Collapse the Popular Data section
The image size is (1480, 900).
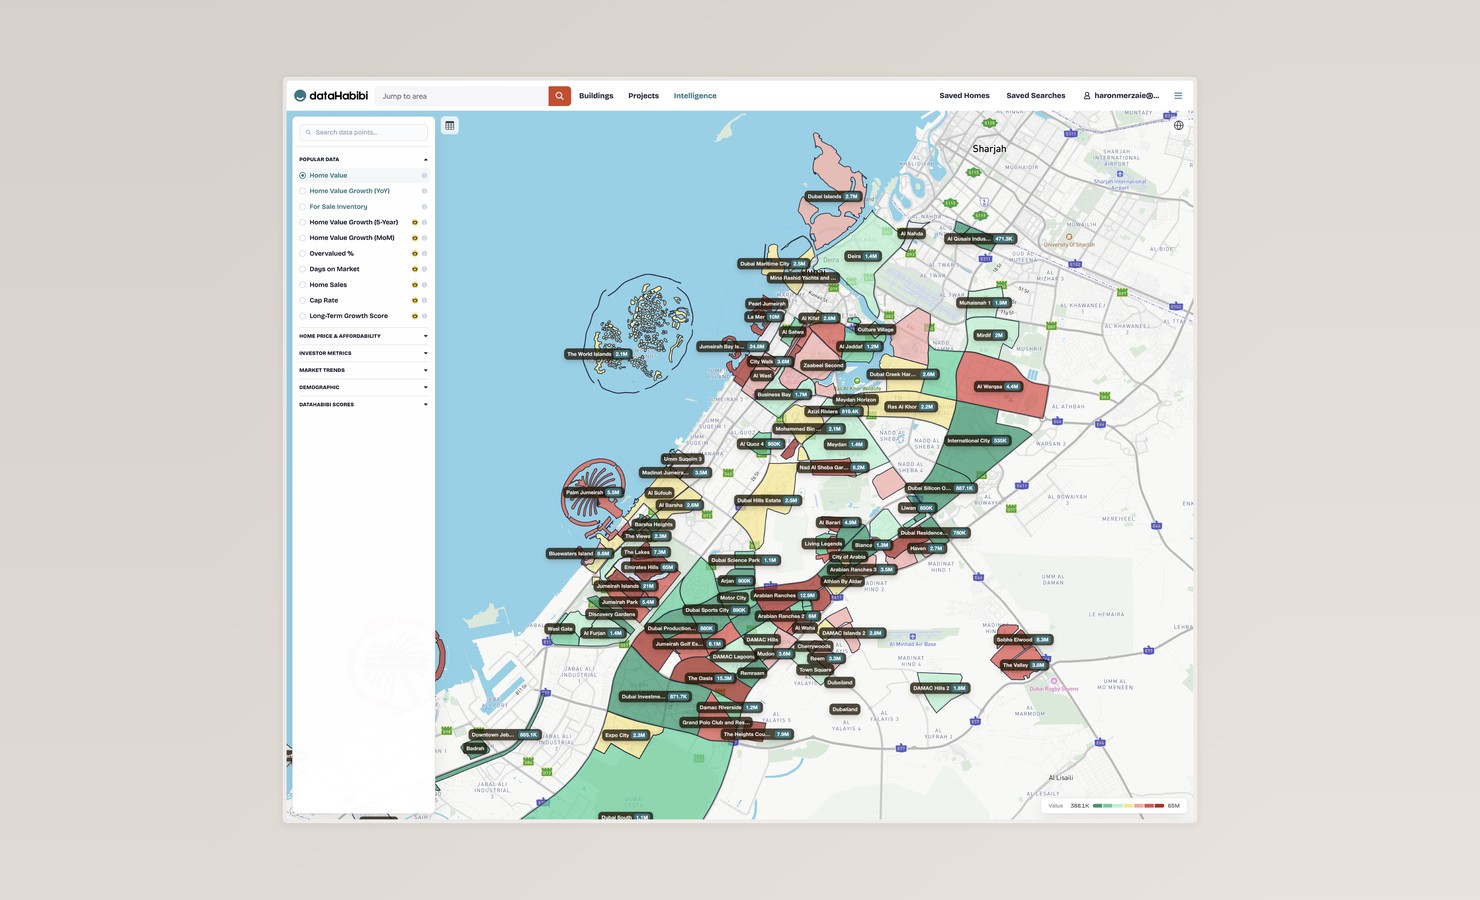click(x=425, y=159)
